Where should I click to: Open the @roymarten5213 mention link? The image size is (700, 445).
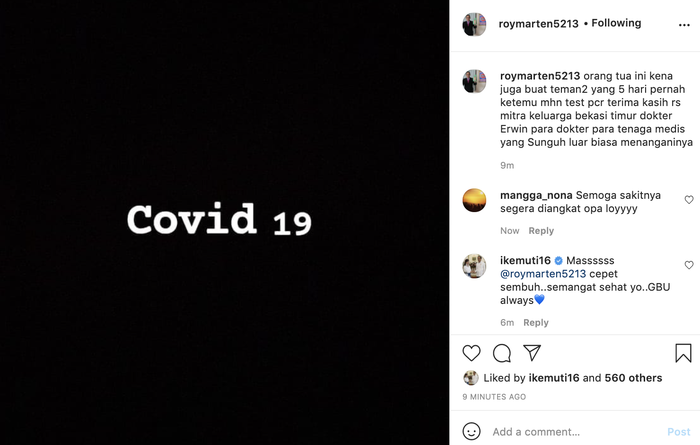click(x=543, y=274)
